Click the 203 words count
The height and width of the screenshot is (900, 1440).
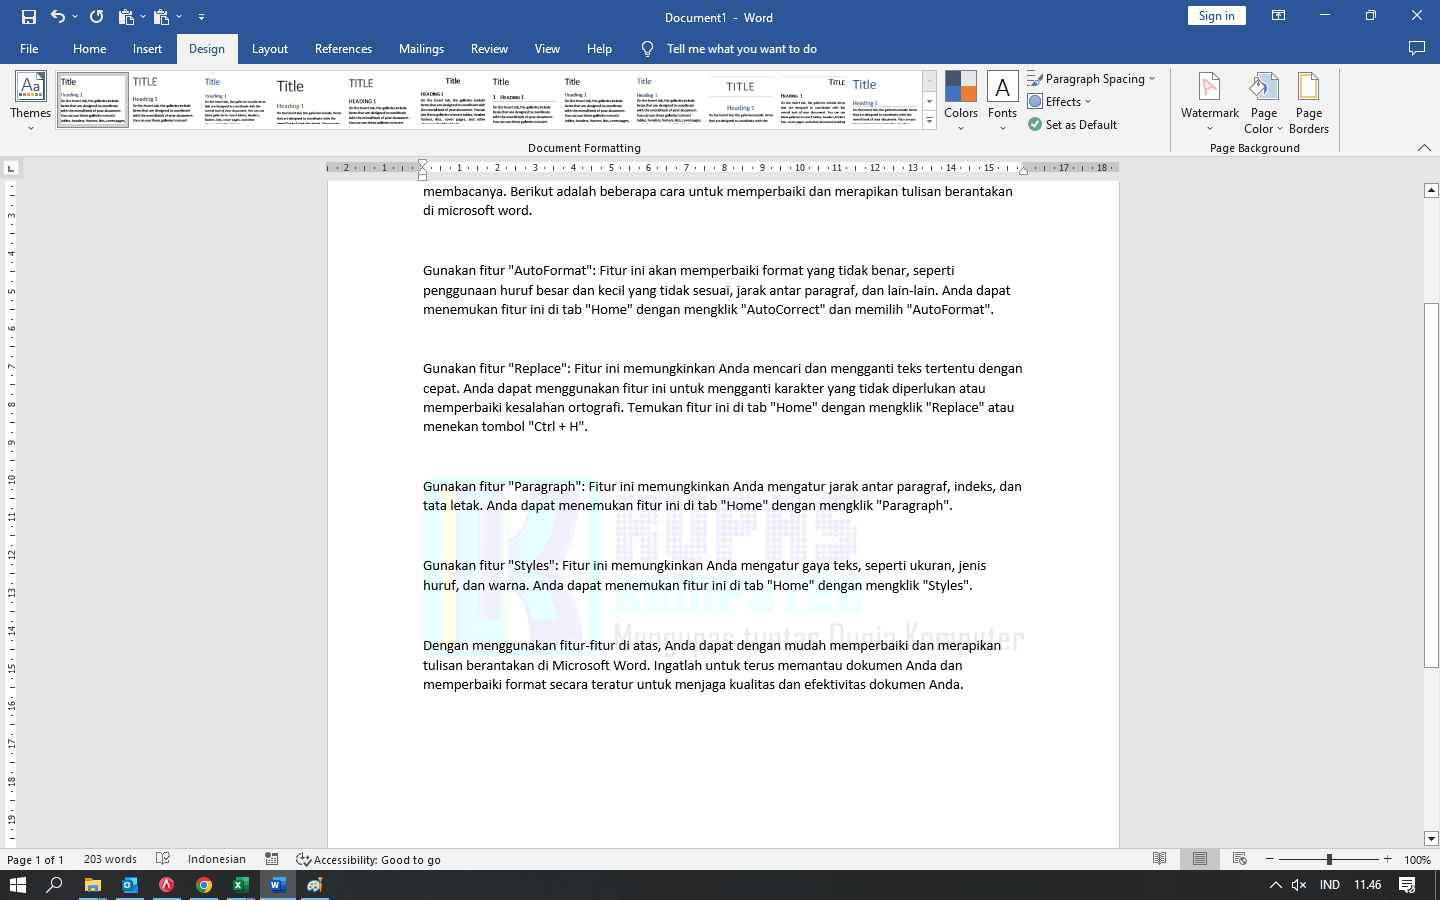click(110, 860)
